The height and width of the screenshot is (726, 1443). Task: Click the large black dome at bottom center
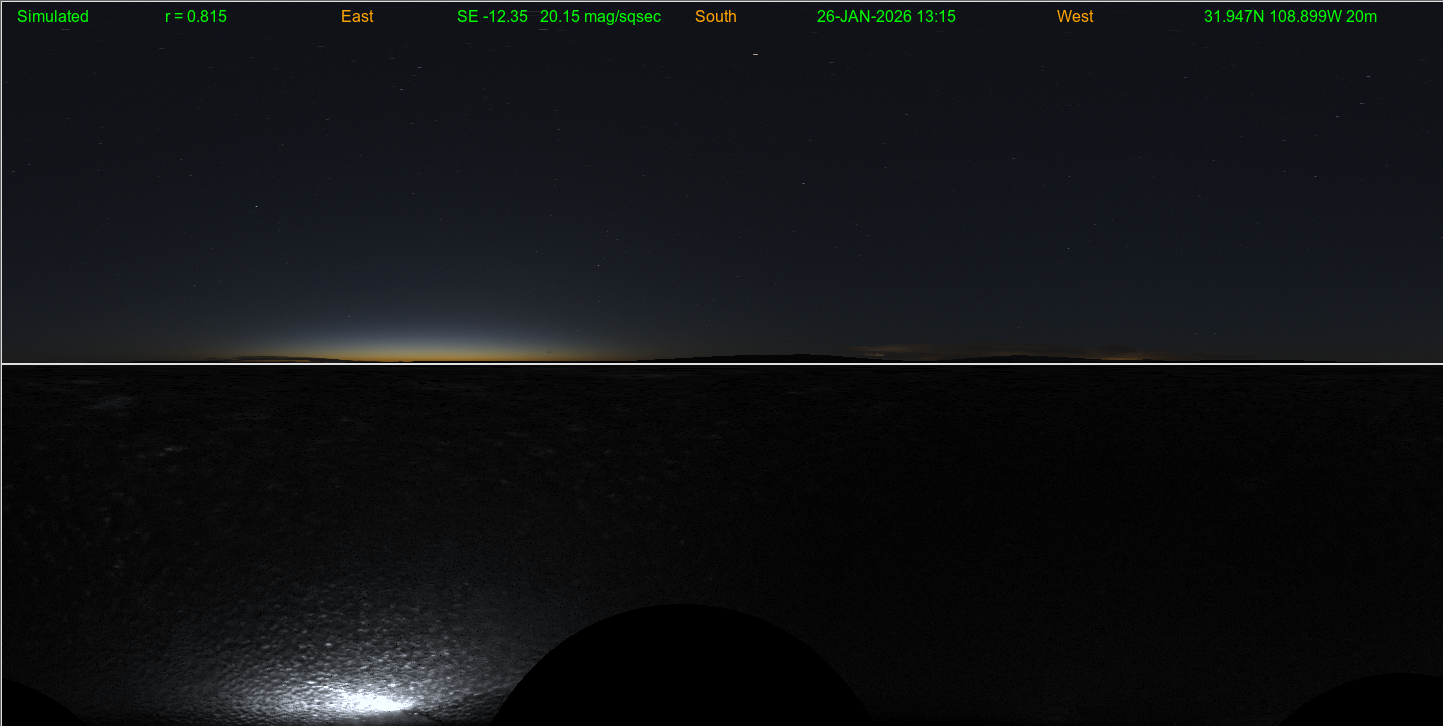click(682, 670)
